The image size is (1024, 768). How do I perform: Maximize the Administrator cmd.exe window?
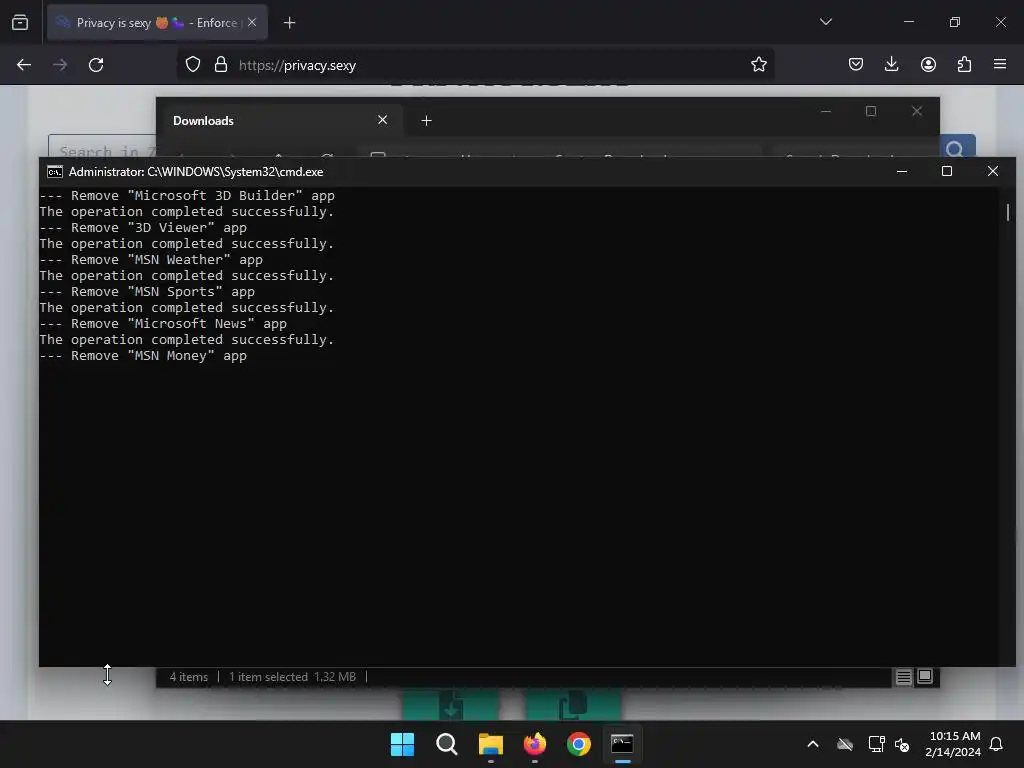pos(947,172)
